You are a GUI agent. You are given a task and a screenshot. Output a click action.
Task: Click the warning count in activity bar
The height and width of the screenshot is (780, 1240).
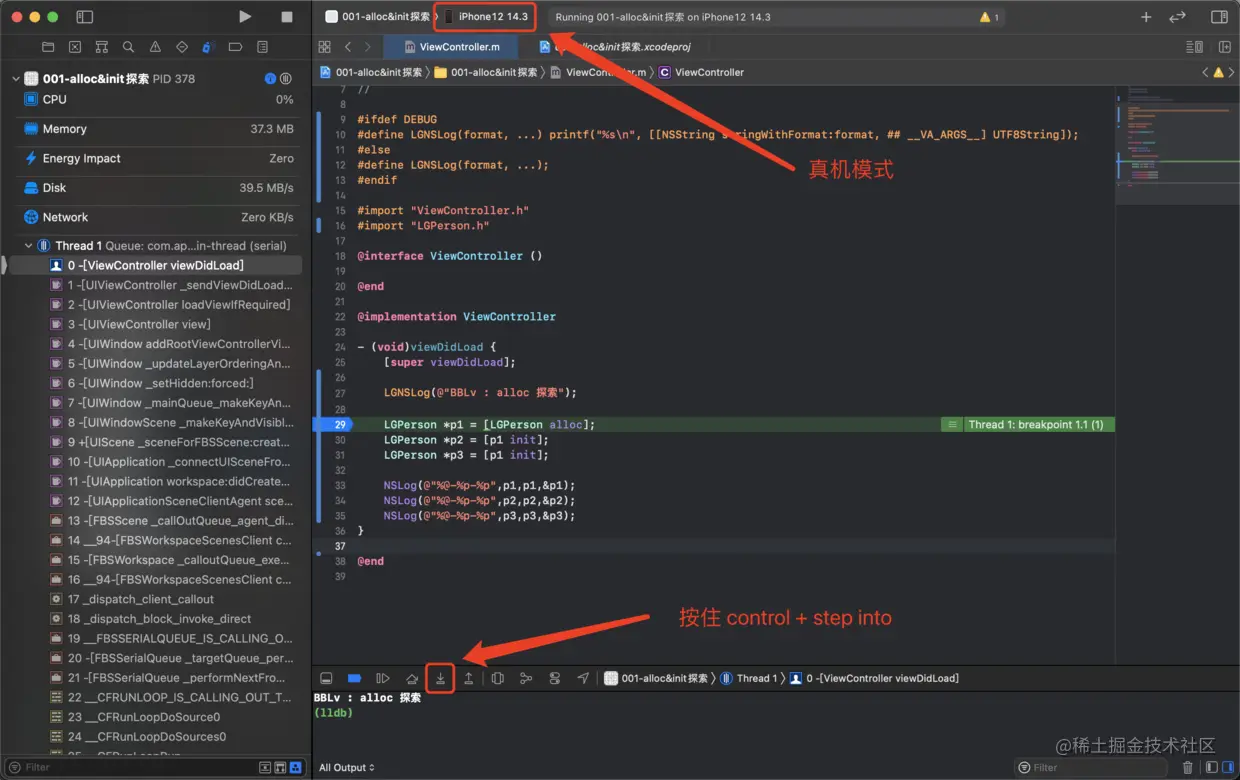click(989, 17)
